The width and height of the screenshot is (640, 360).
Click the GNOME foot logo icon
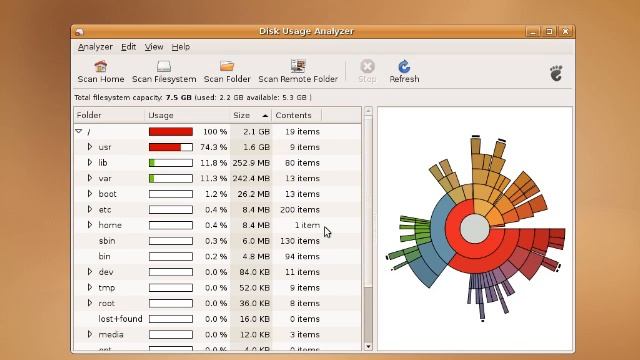coord(556,73)
